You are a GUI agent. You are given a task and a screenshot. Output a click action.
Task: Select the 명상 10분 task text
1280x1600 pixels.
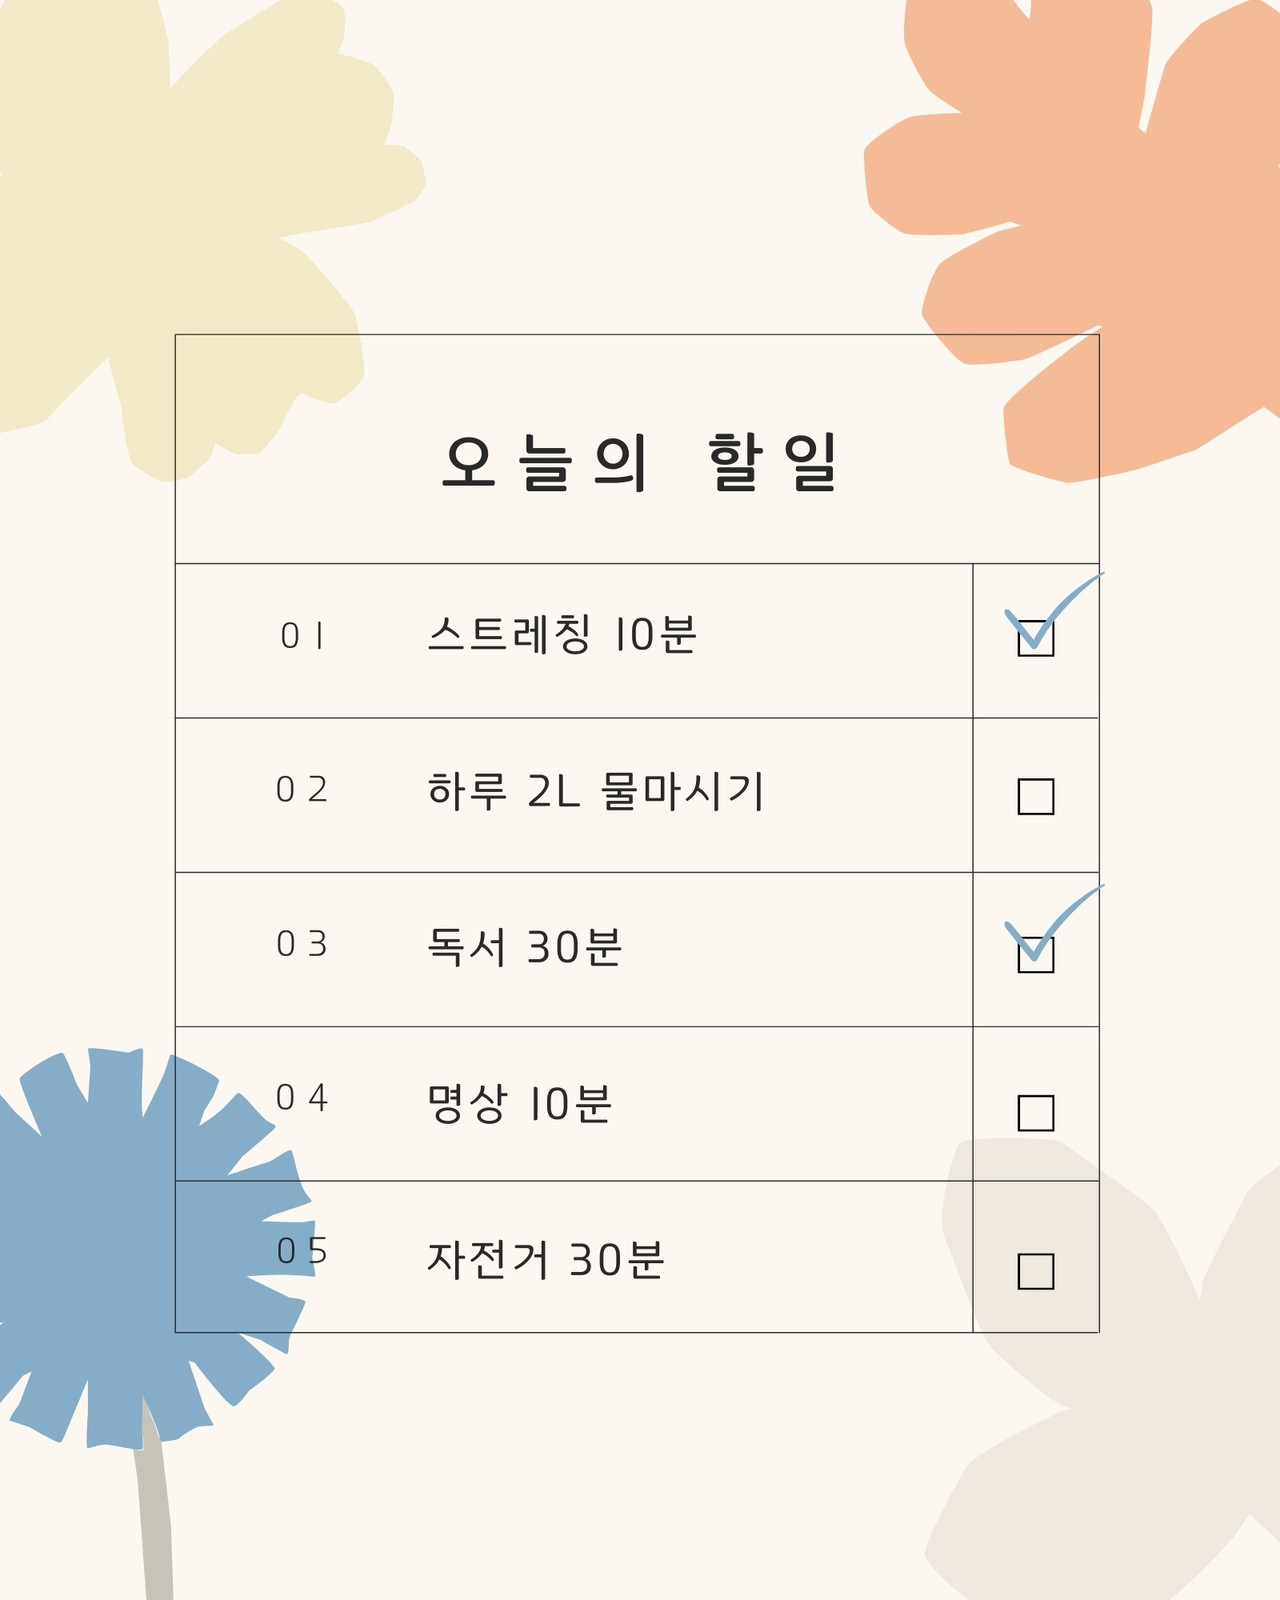[x=520, y=1103]
